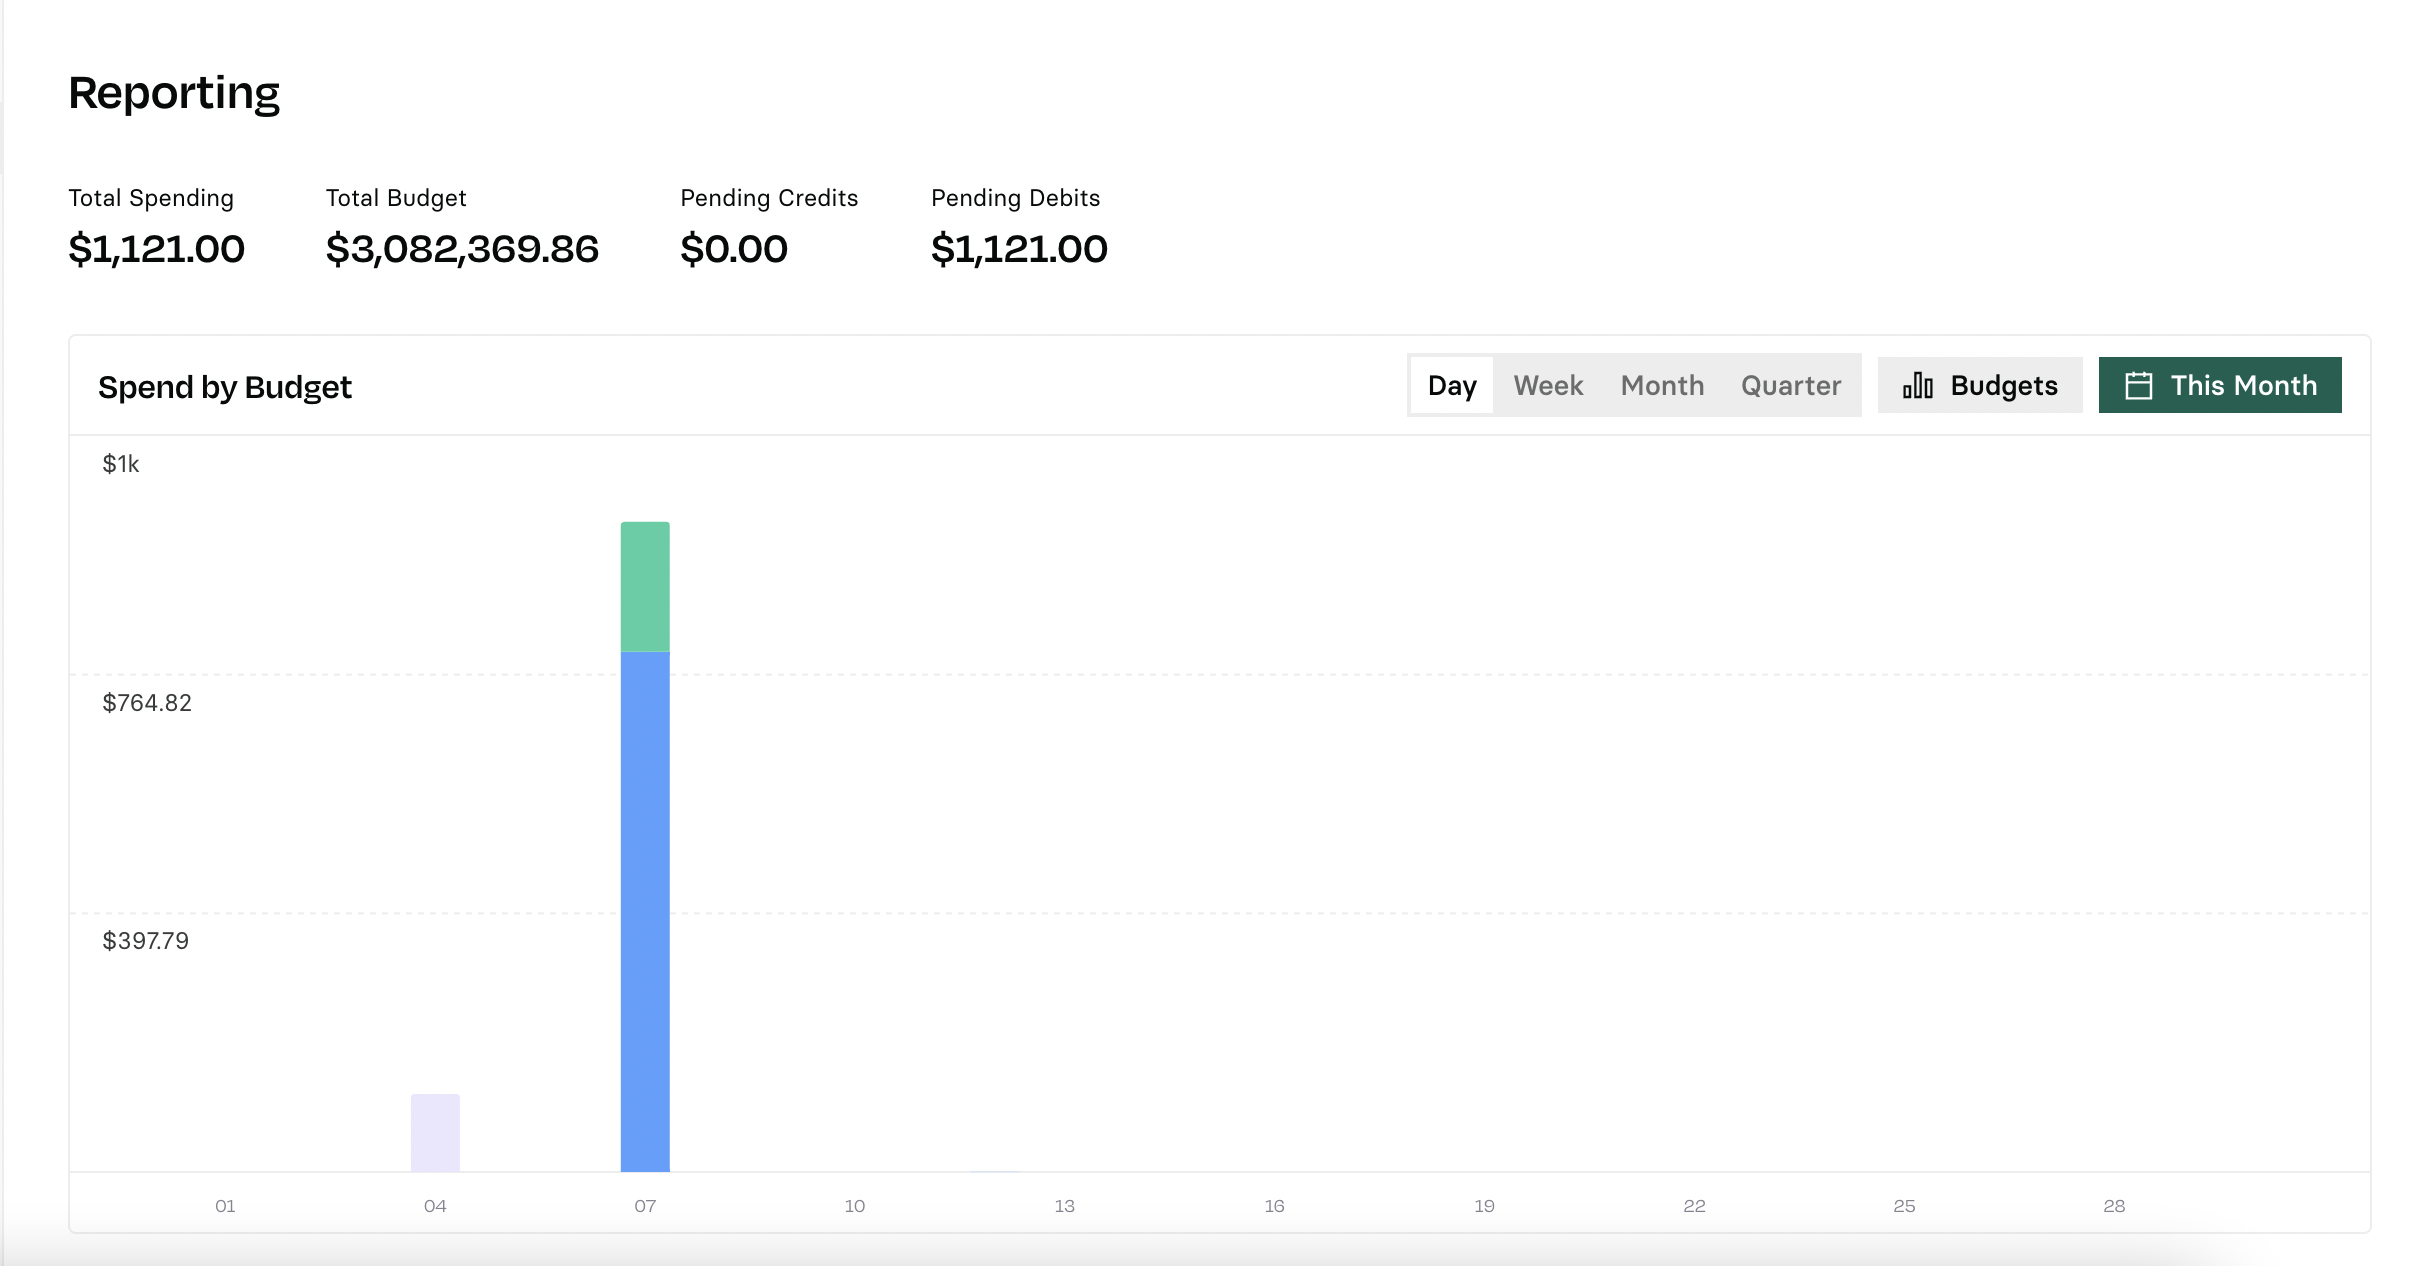Switch chart granularity to Quarter
This screenshot has width=2422, height=1266.
pos(1791,385)
